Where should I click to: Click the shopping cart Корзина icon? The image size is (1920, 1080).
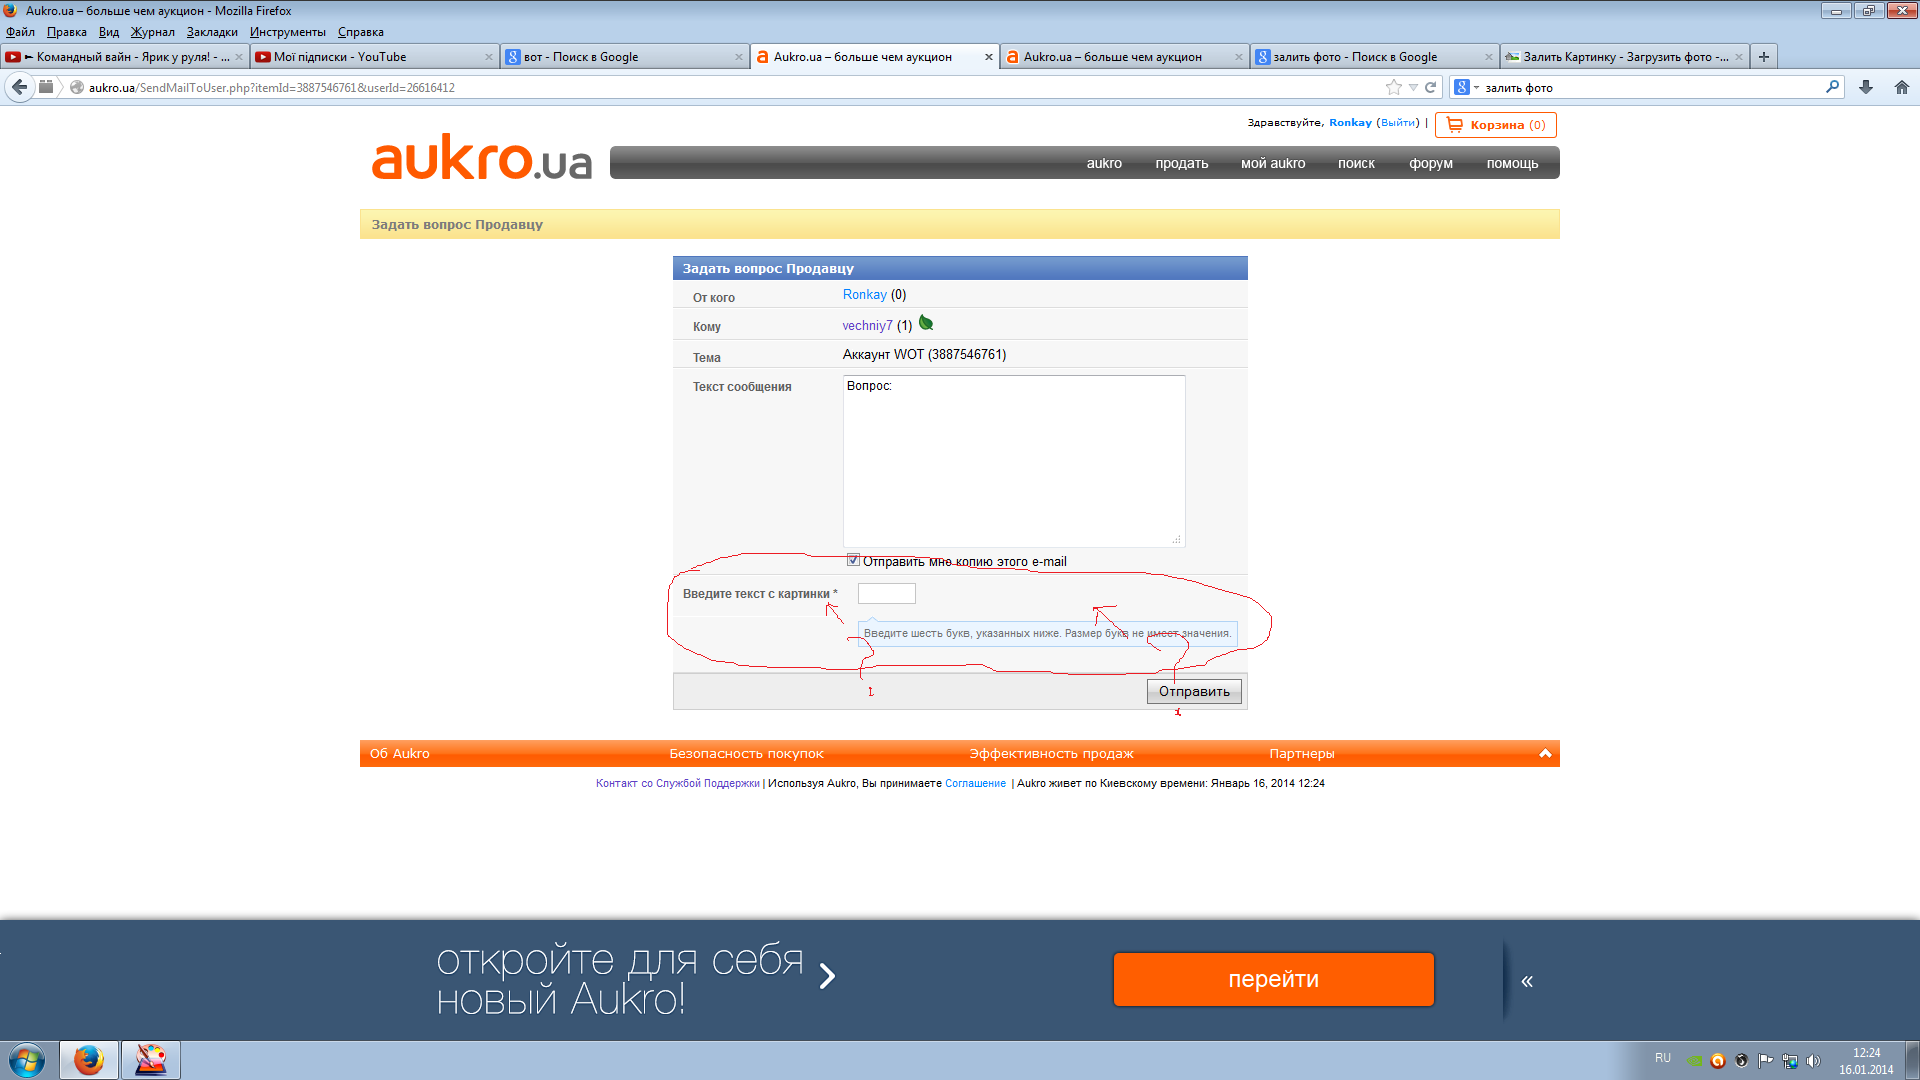pyautogui.click(x=1455, y=125)
